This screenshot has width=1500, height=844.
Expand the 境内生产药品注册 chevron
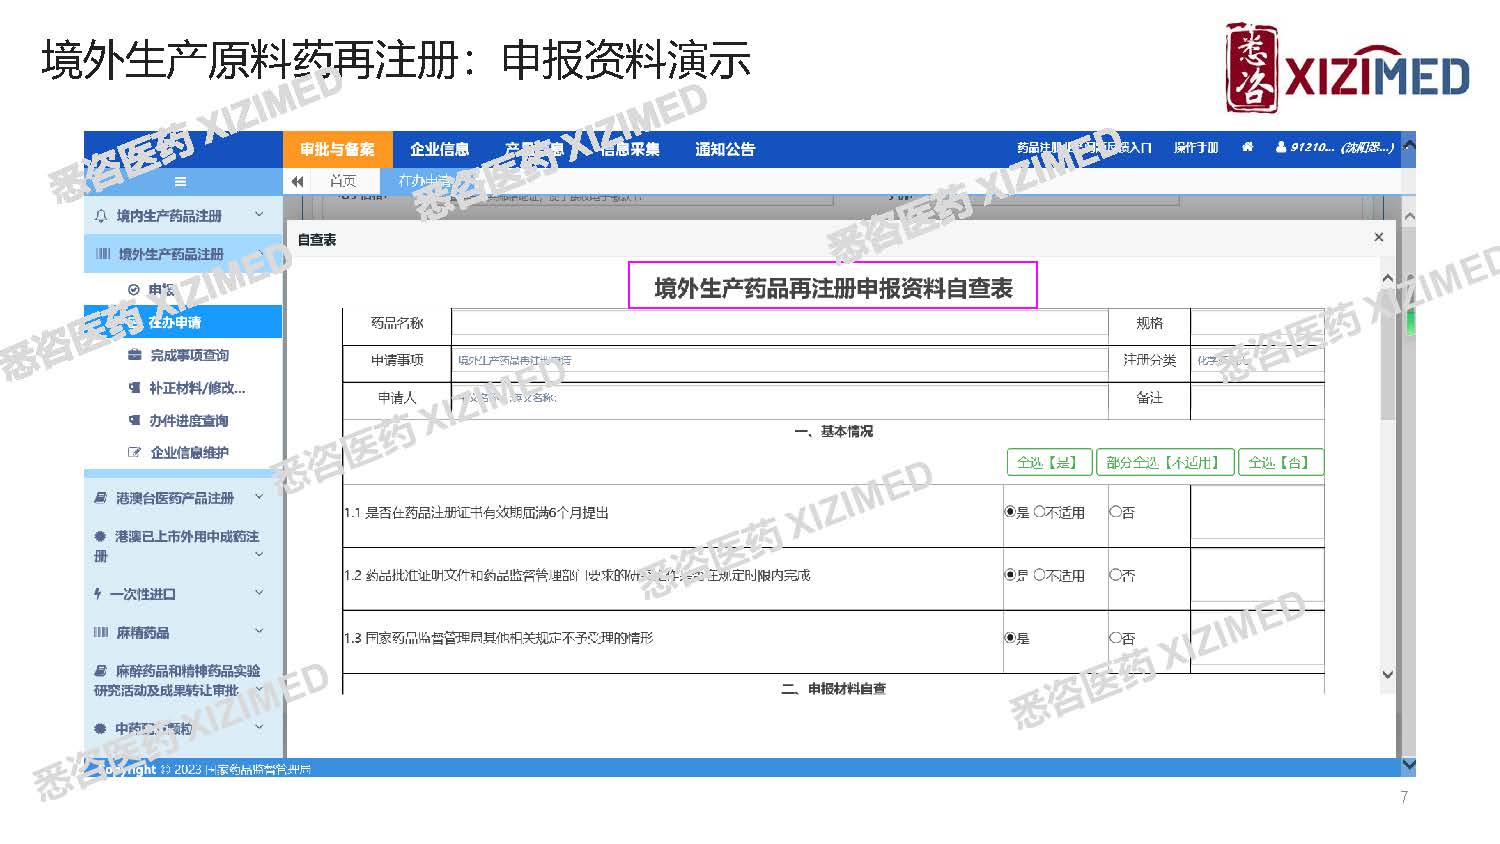259,215
